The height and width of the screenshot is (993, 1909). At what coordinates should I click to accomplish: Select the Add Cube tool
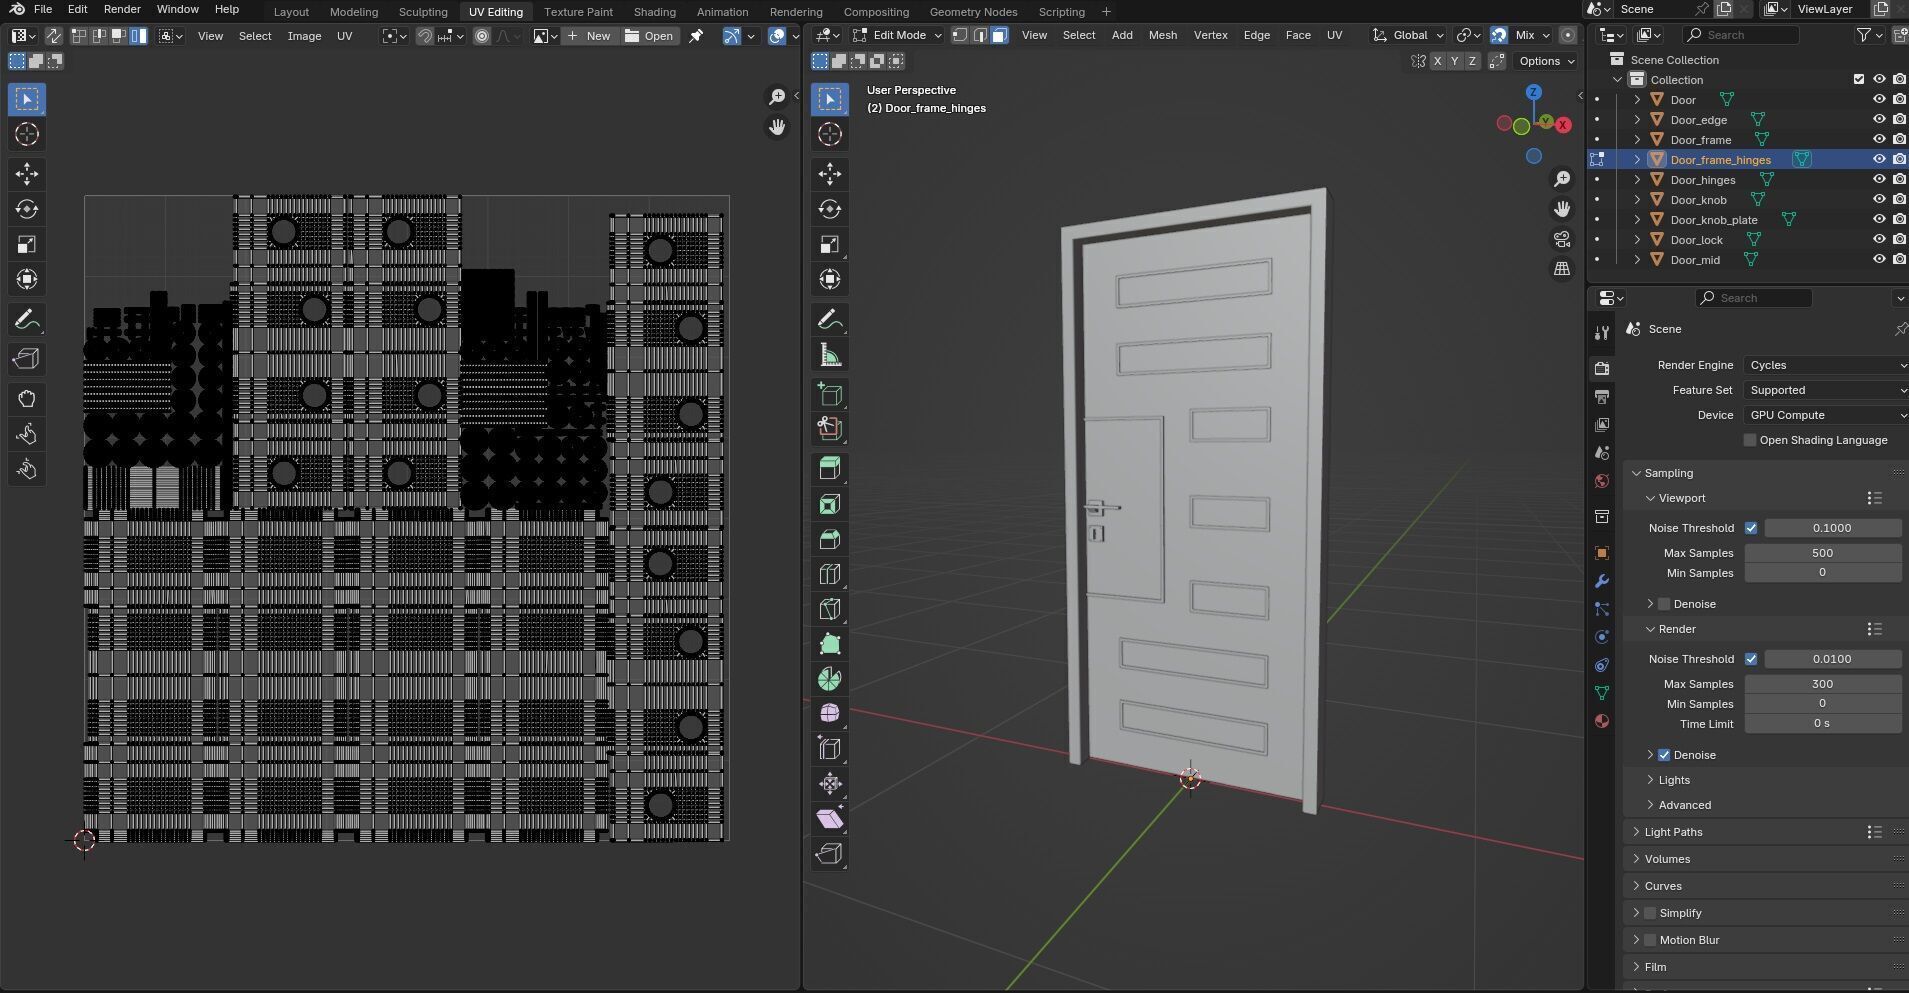tap(829, 395)
